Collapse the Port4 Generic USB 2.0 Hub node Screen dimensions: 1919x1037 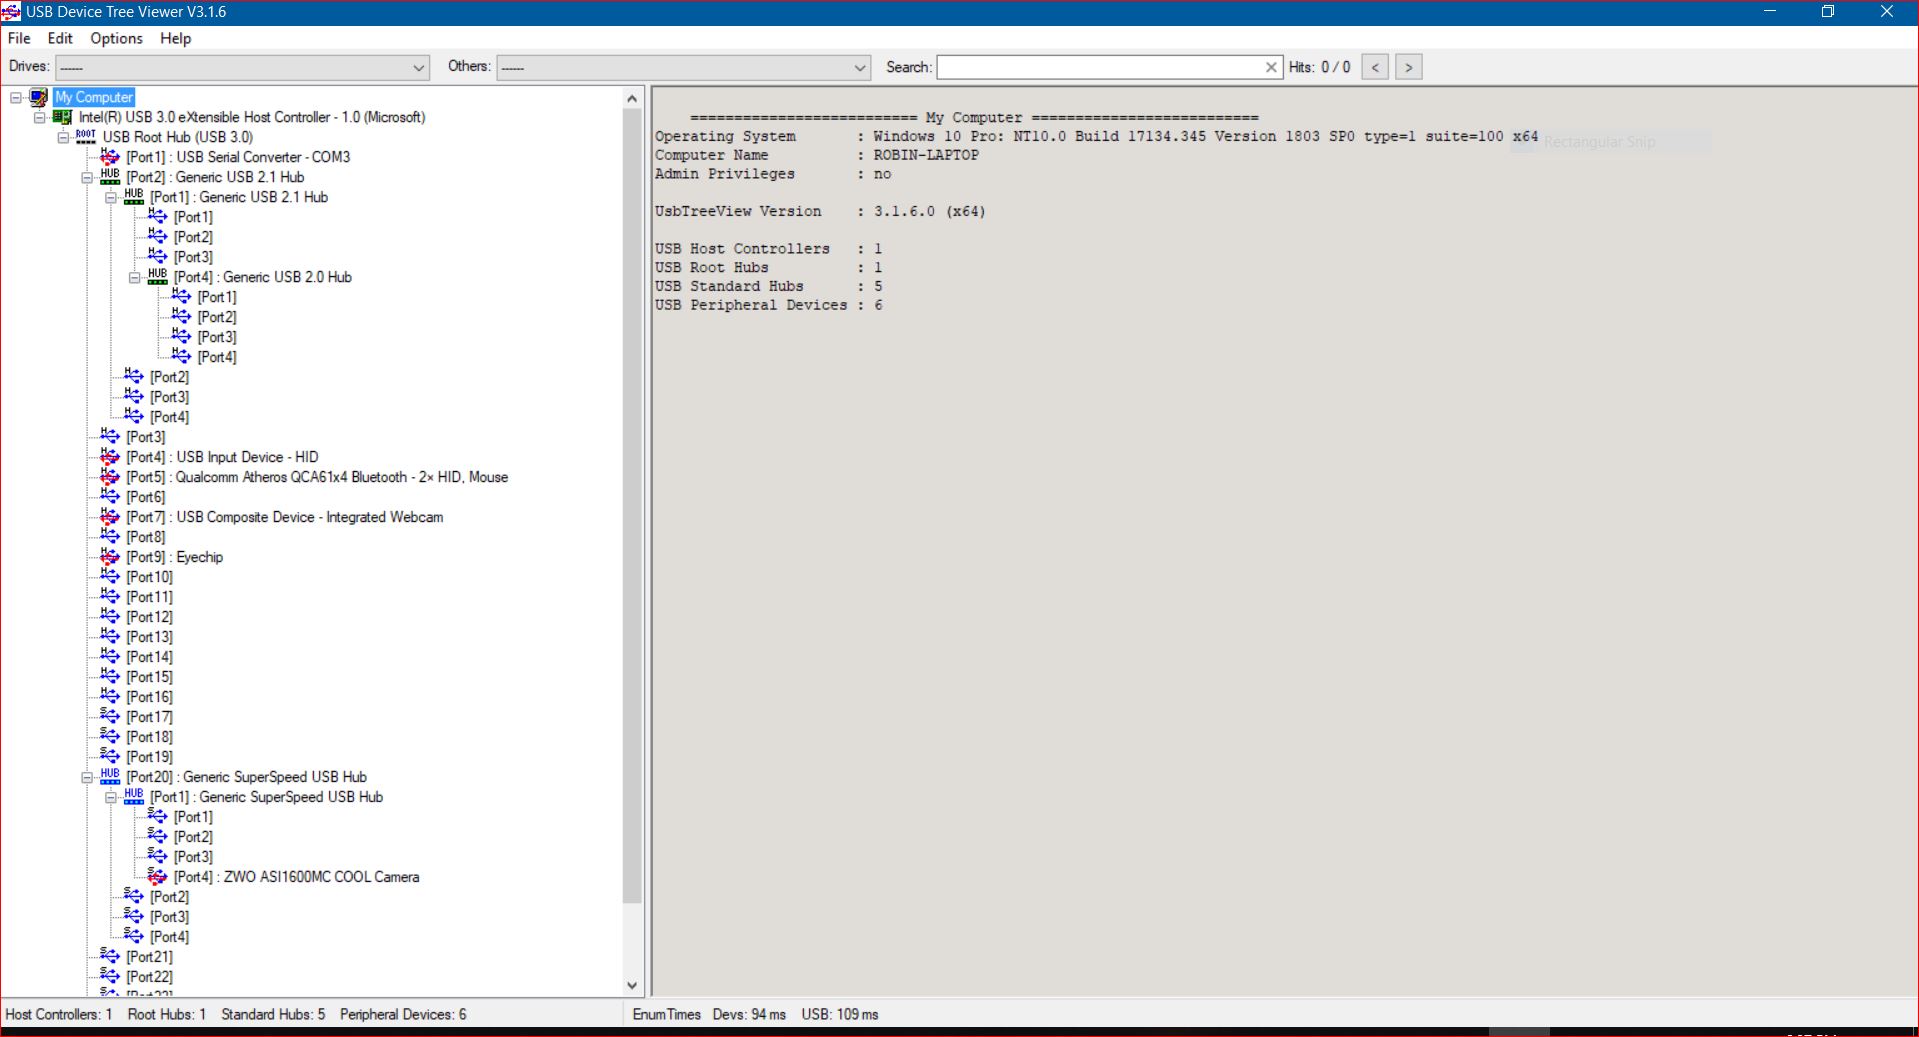(135, 277)
